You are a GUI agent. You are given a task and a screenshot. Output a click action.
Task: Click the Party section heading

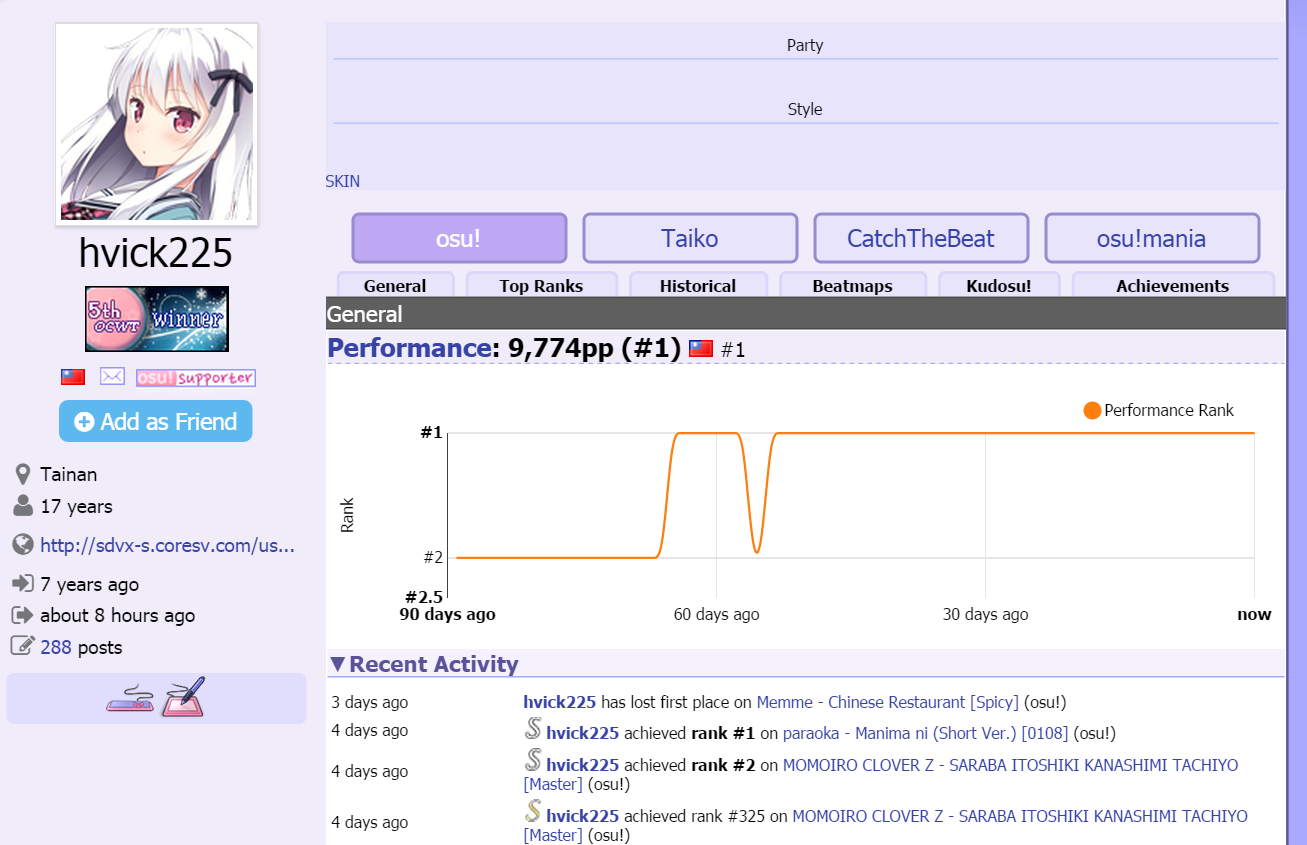pyautogui.click(x=805, y=45)
